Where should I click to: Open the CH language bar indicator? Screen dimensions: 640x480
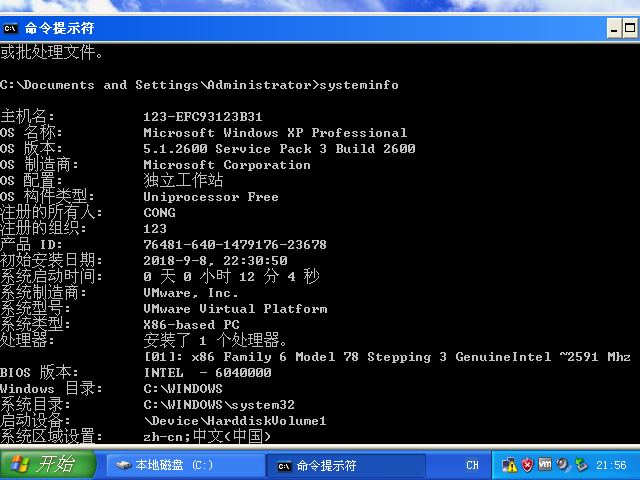click(472, 465)
